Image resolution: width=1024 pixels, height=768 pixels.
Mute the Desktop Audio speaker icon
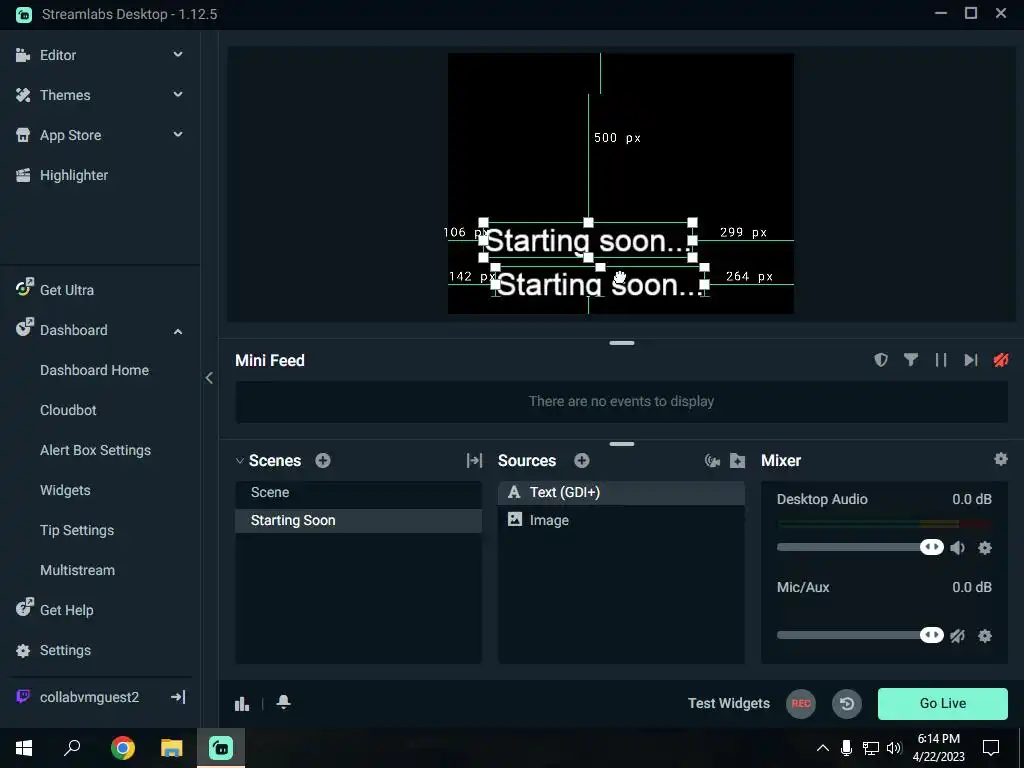click(958, 548)
